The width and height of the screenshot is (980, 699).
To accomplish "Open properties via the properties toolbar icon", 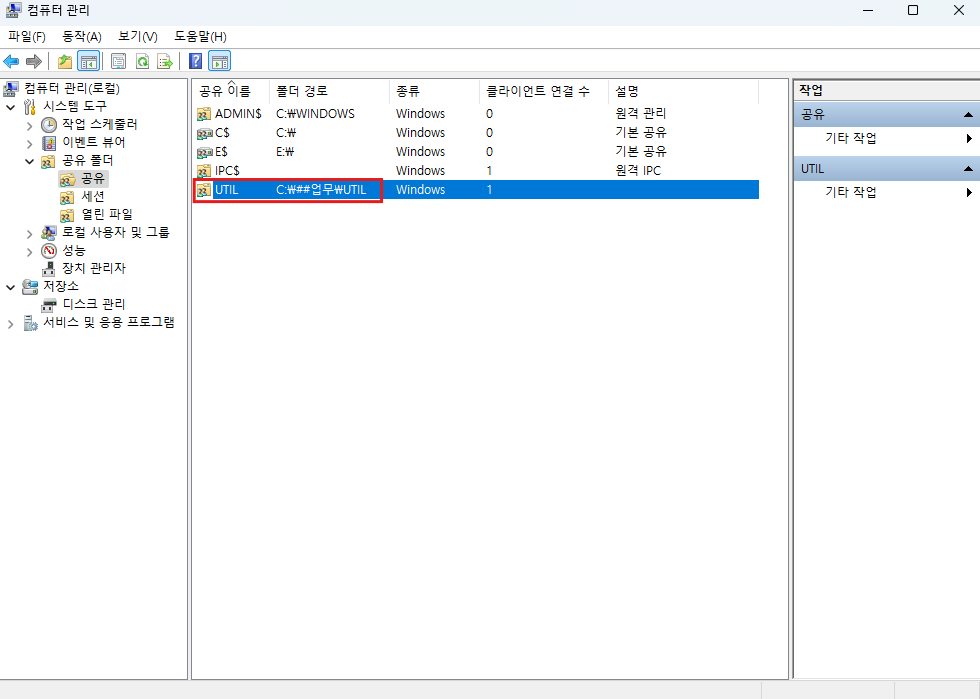I will pyautogui.click(x=117, y=61).
